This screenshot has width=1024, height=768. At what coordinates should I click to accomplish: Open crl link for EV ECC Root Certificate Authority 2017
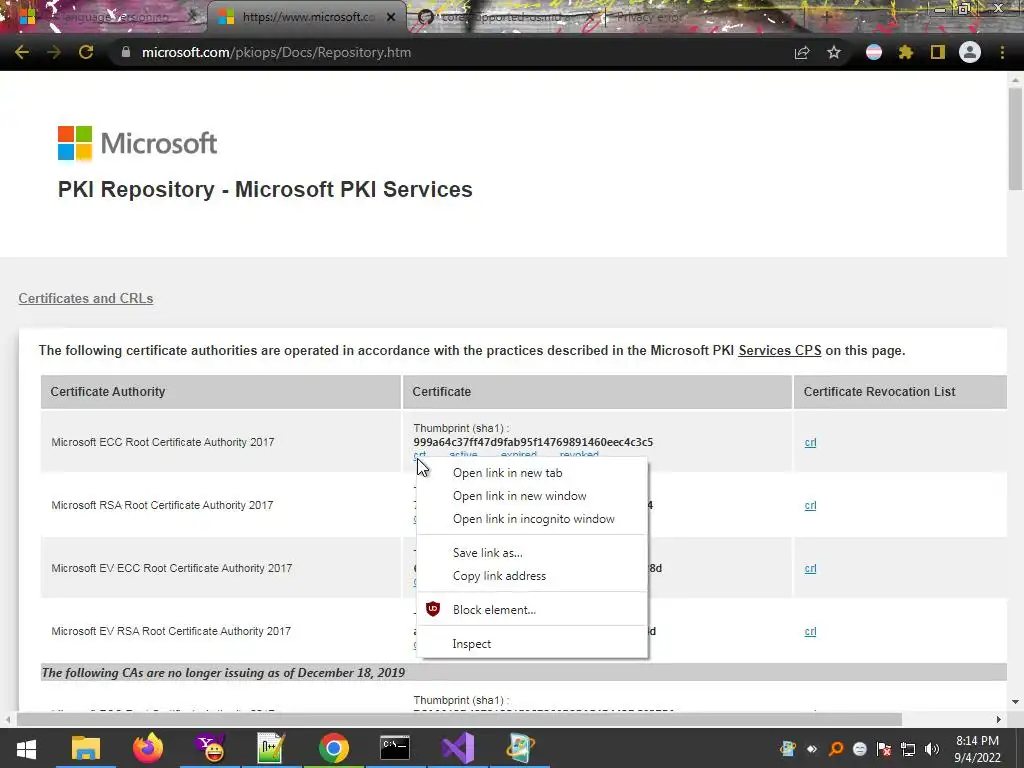point(810,568)
